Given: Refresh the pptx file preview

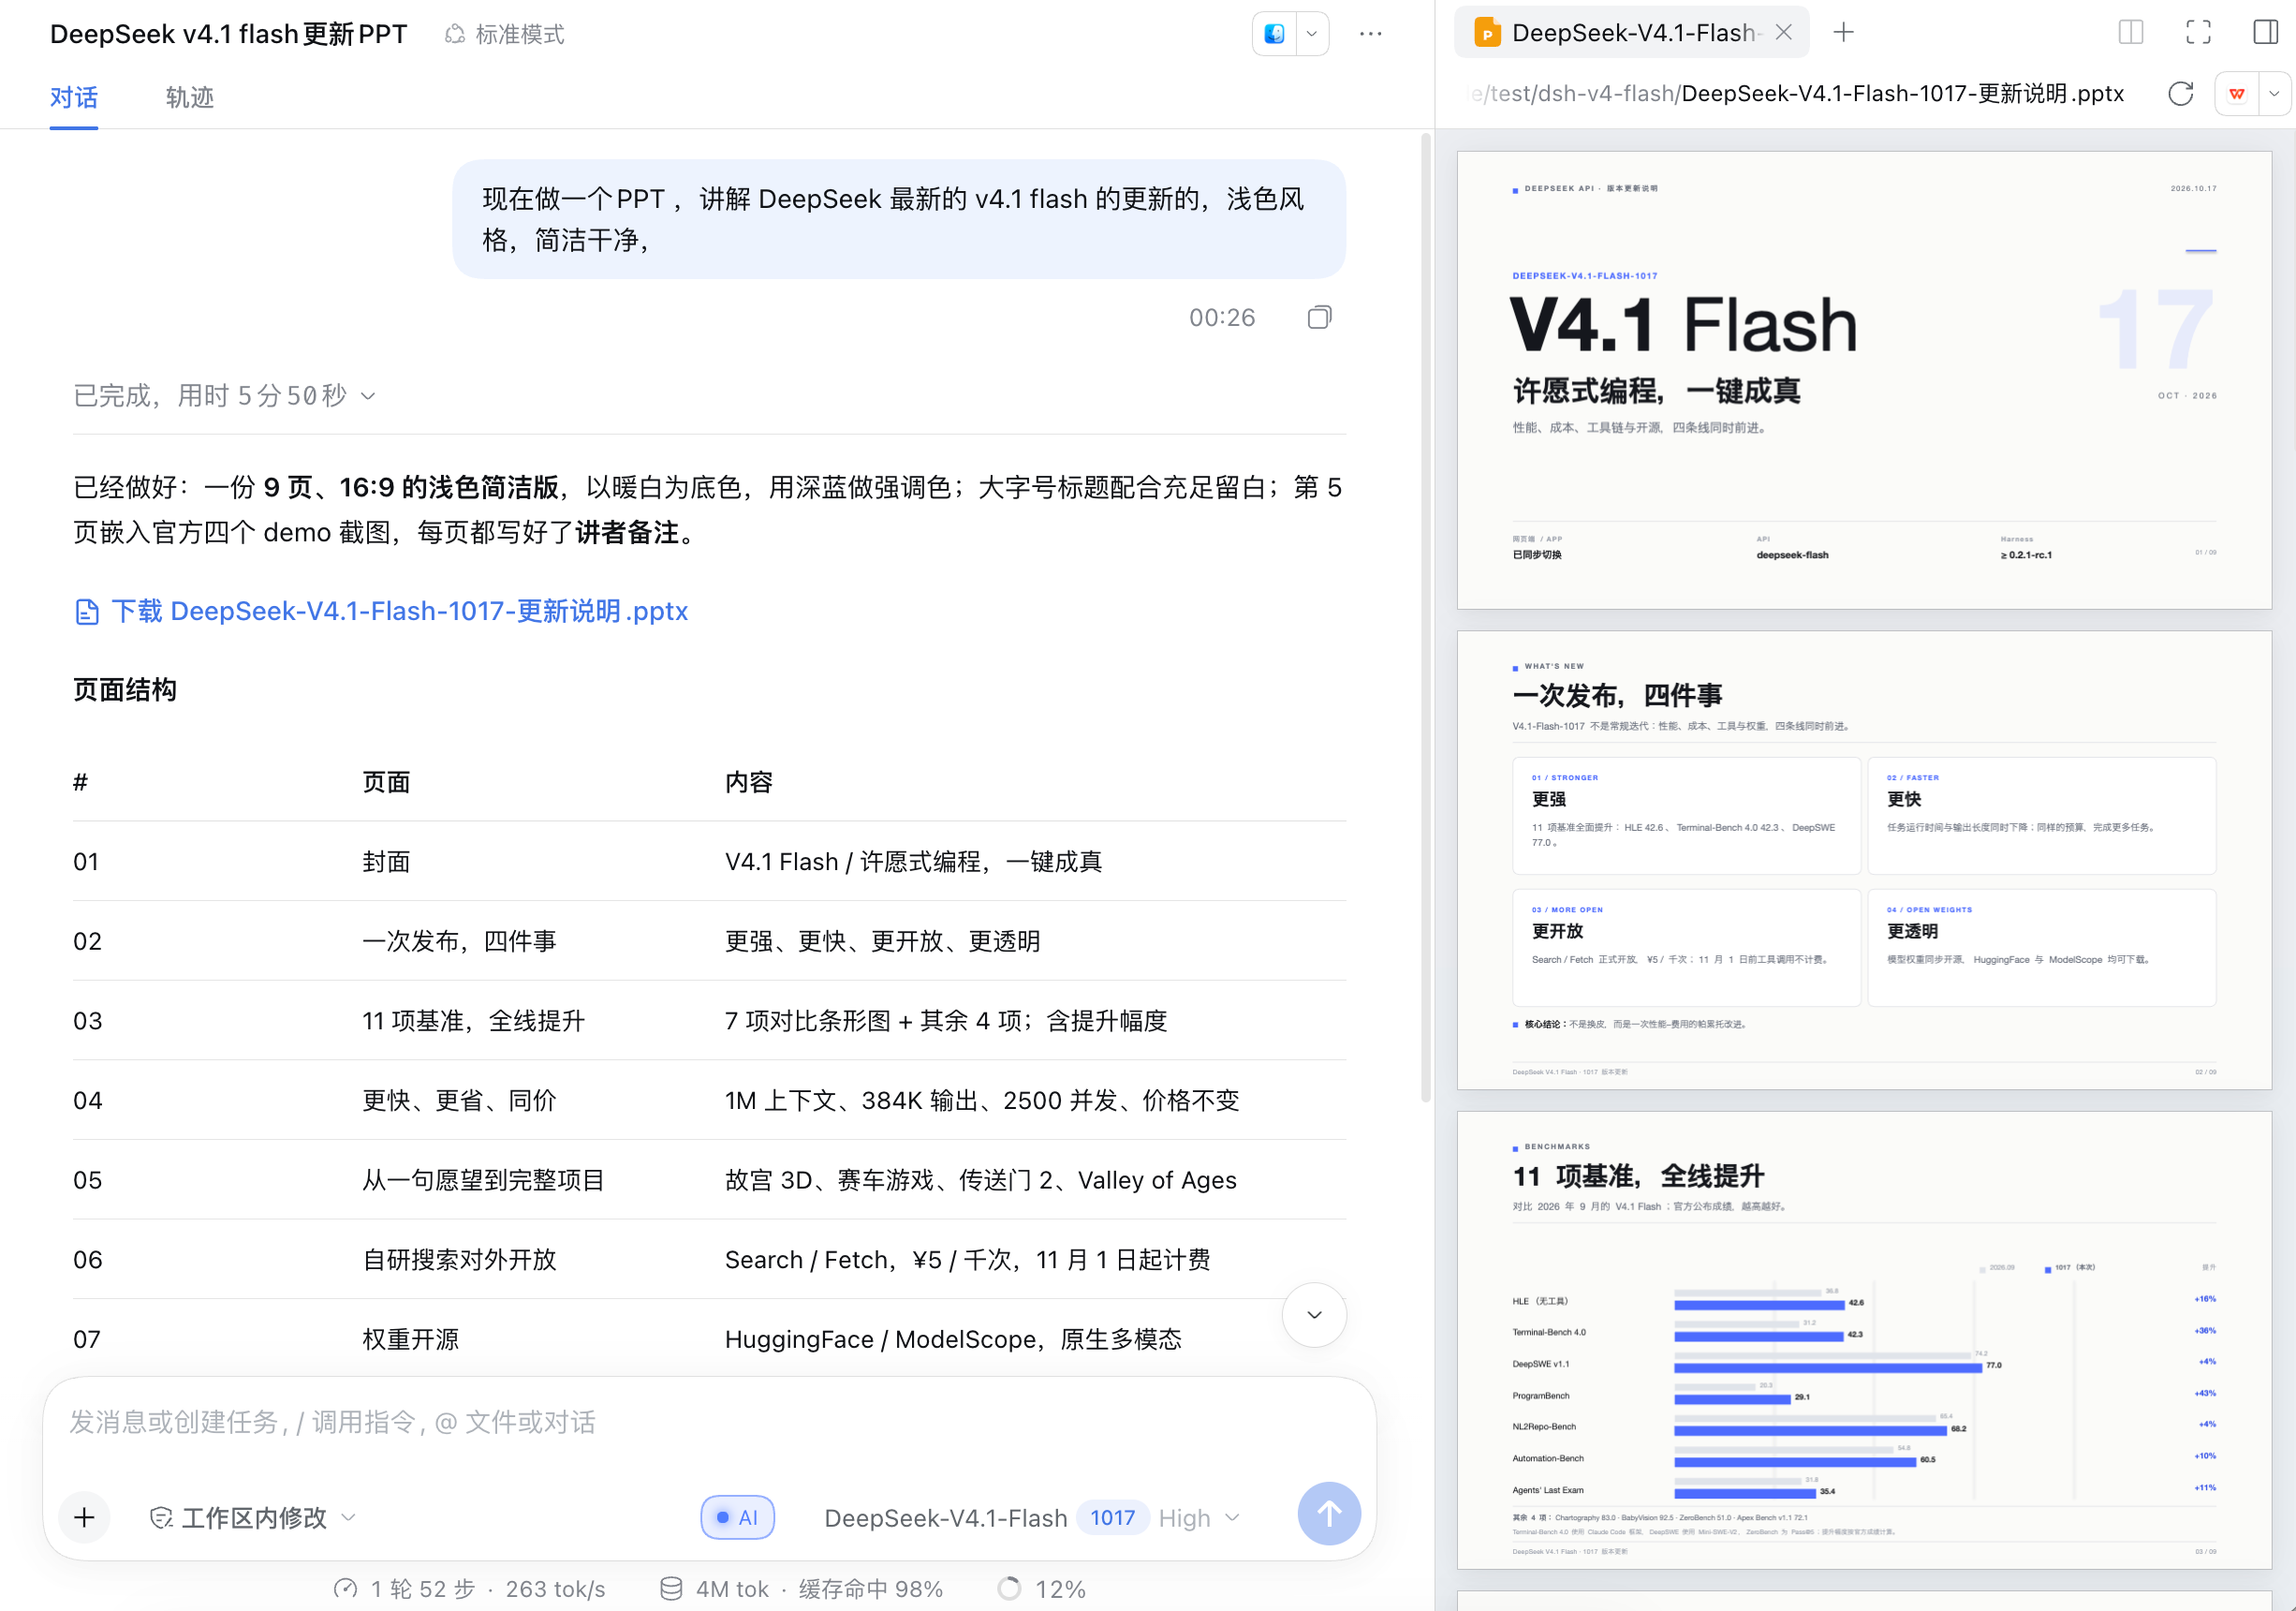Looking at the screenshot, I should tap(2180, 94).
